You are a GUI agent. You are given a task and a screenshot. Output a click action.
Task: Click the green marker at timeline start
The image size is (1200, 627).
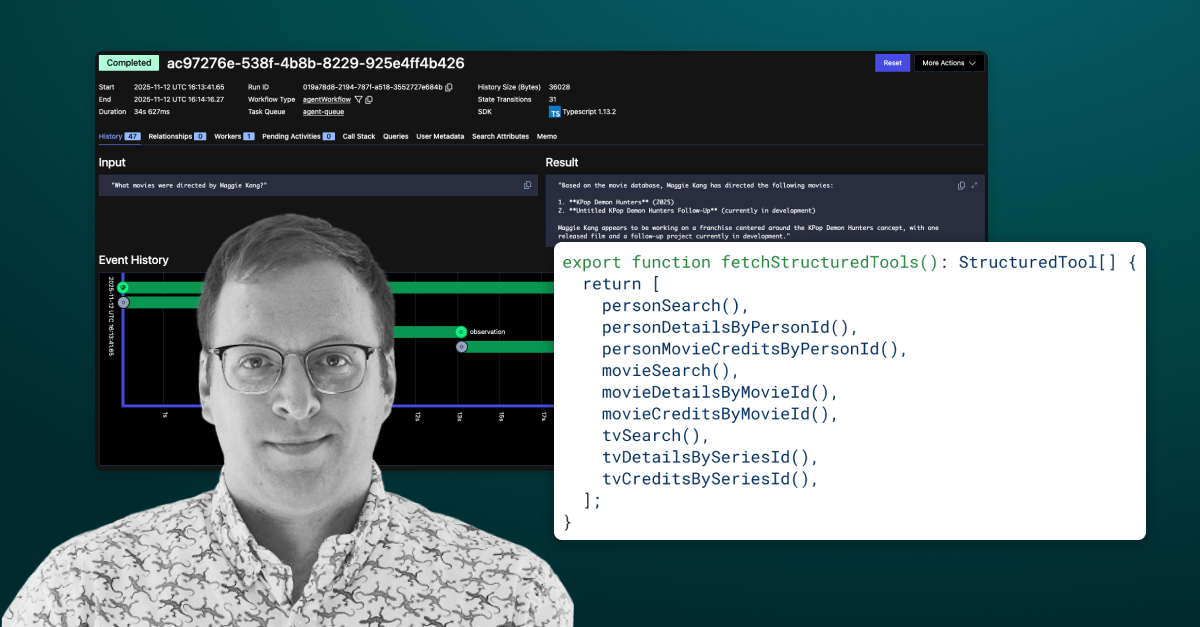[x=122, y=288]
